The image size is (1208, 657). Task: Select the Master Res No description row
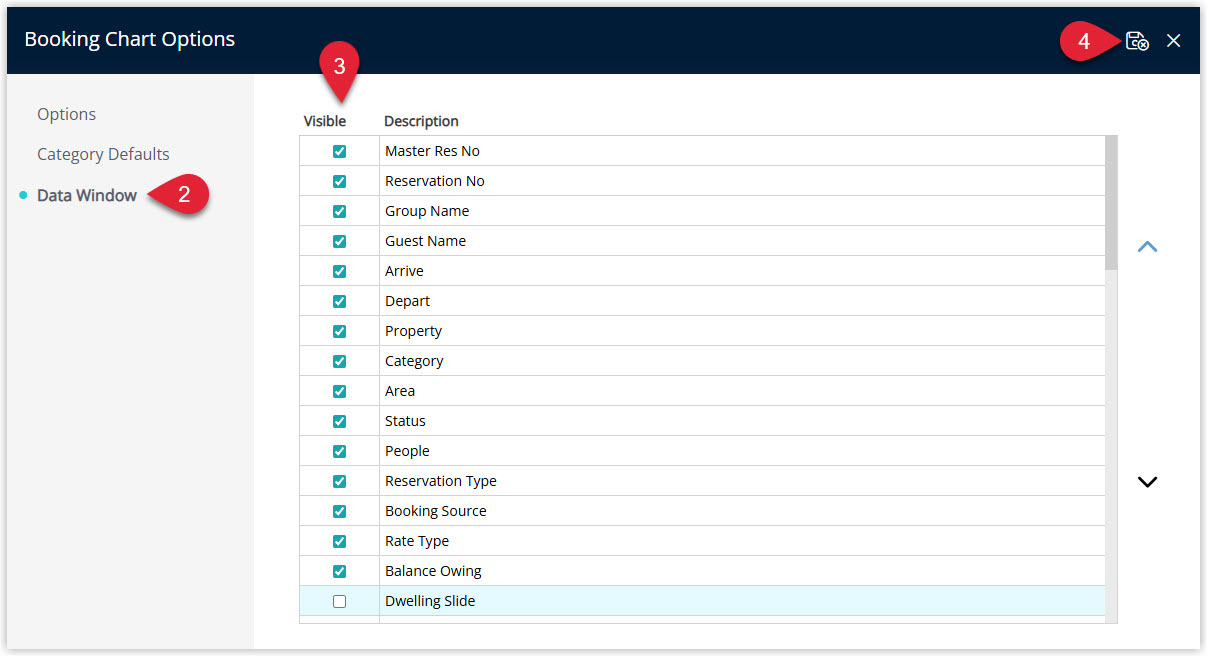(x=742, y=151)
